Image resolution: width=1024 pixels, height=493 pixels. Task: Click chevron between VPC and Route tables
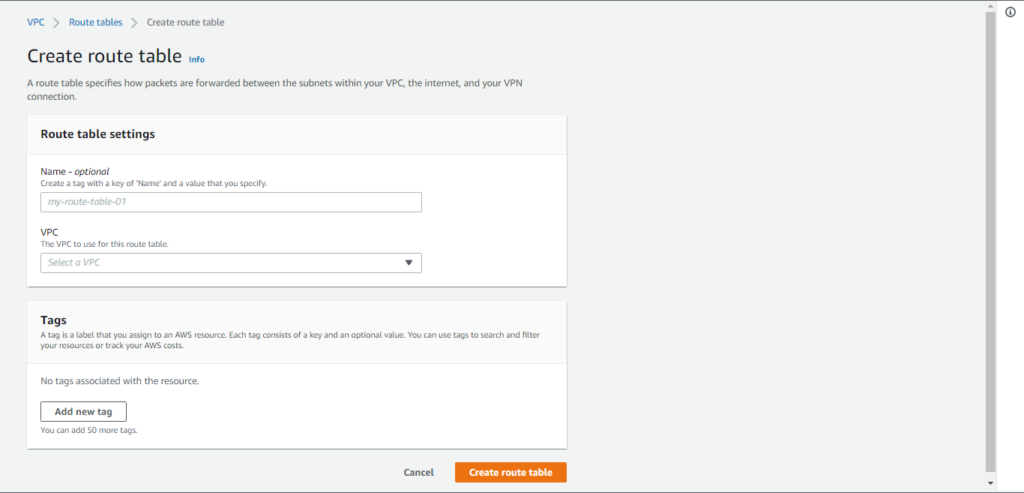coord(57,22)
